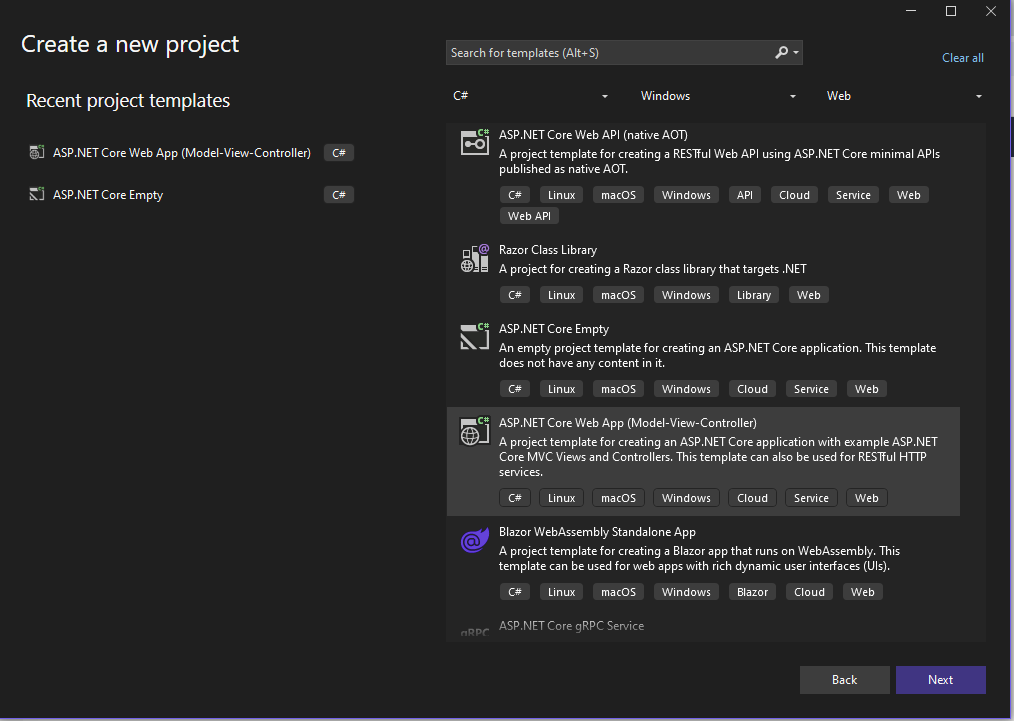The image size is (1014, 721).
Task: Click the ASP.NET Core Empty template icon in the list
Action: tap(474, 337)
